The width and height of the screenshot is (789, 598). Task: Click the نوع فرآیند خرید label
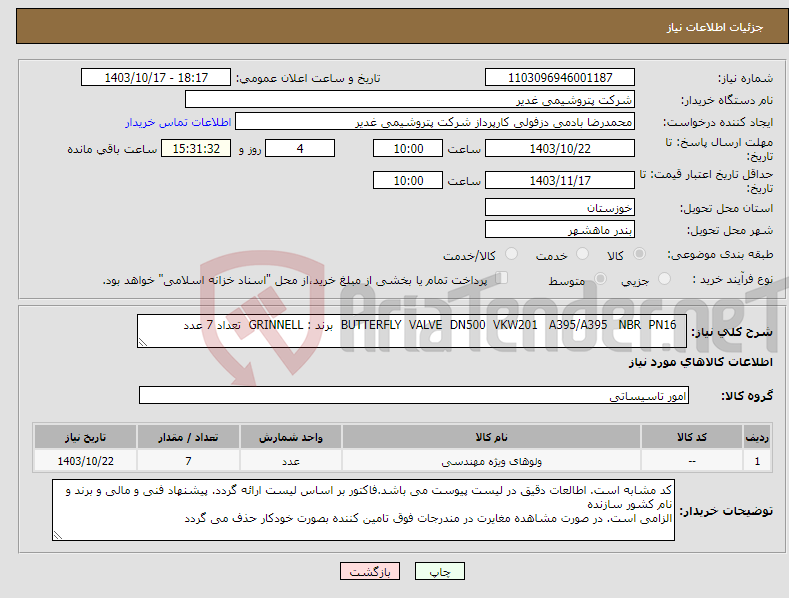pyautogui.click(x=732, y=279)
